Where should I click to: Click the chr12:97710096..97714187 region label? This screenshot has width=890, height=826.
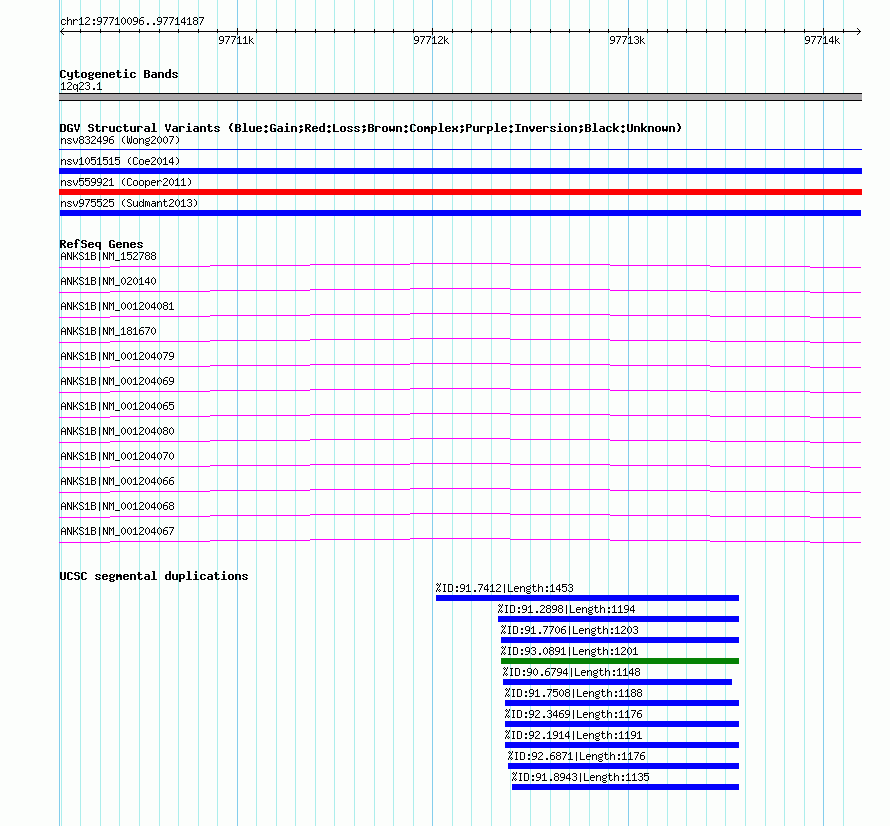[x=132, y=21]
